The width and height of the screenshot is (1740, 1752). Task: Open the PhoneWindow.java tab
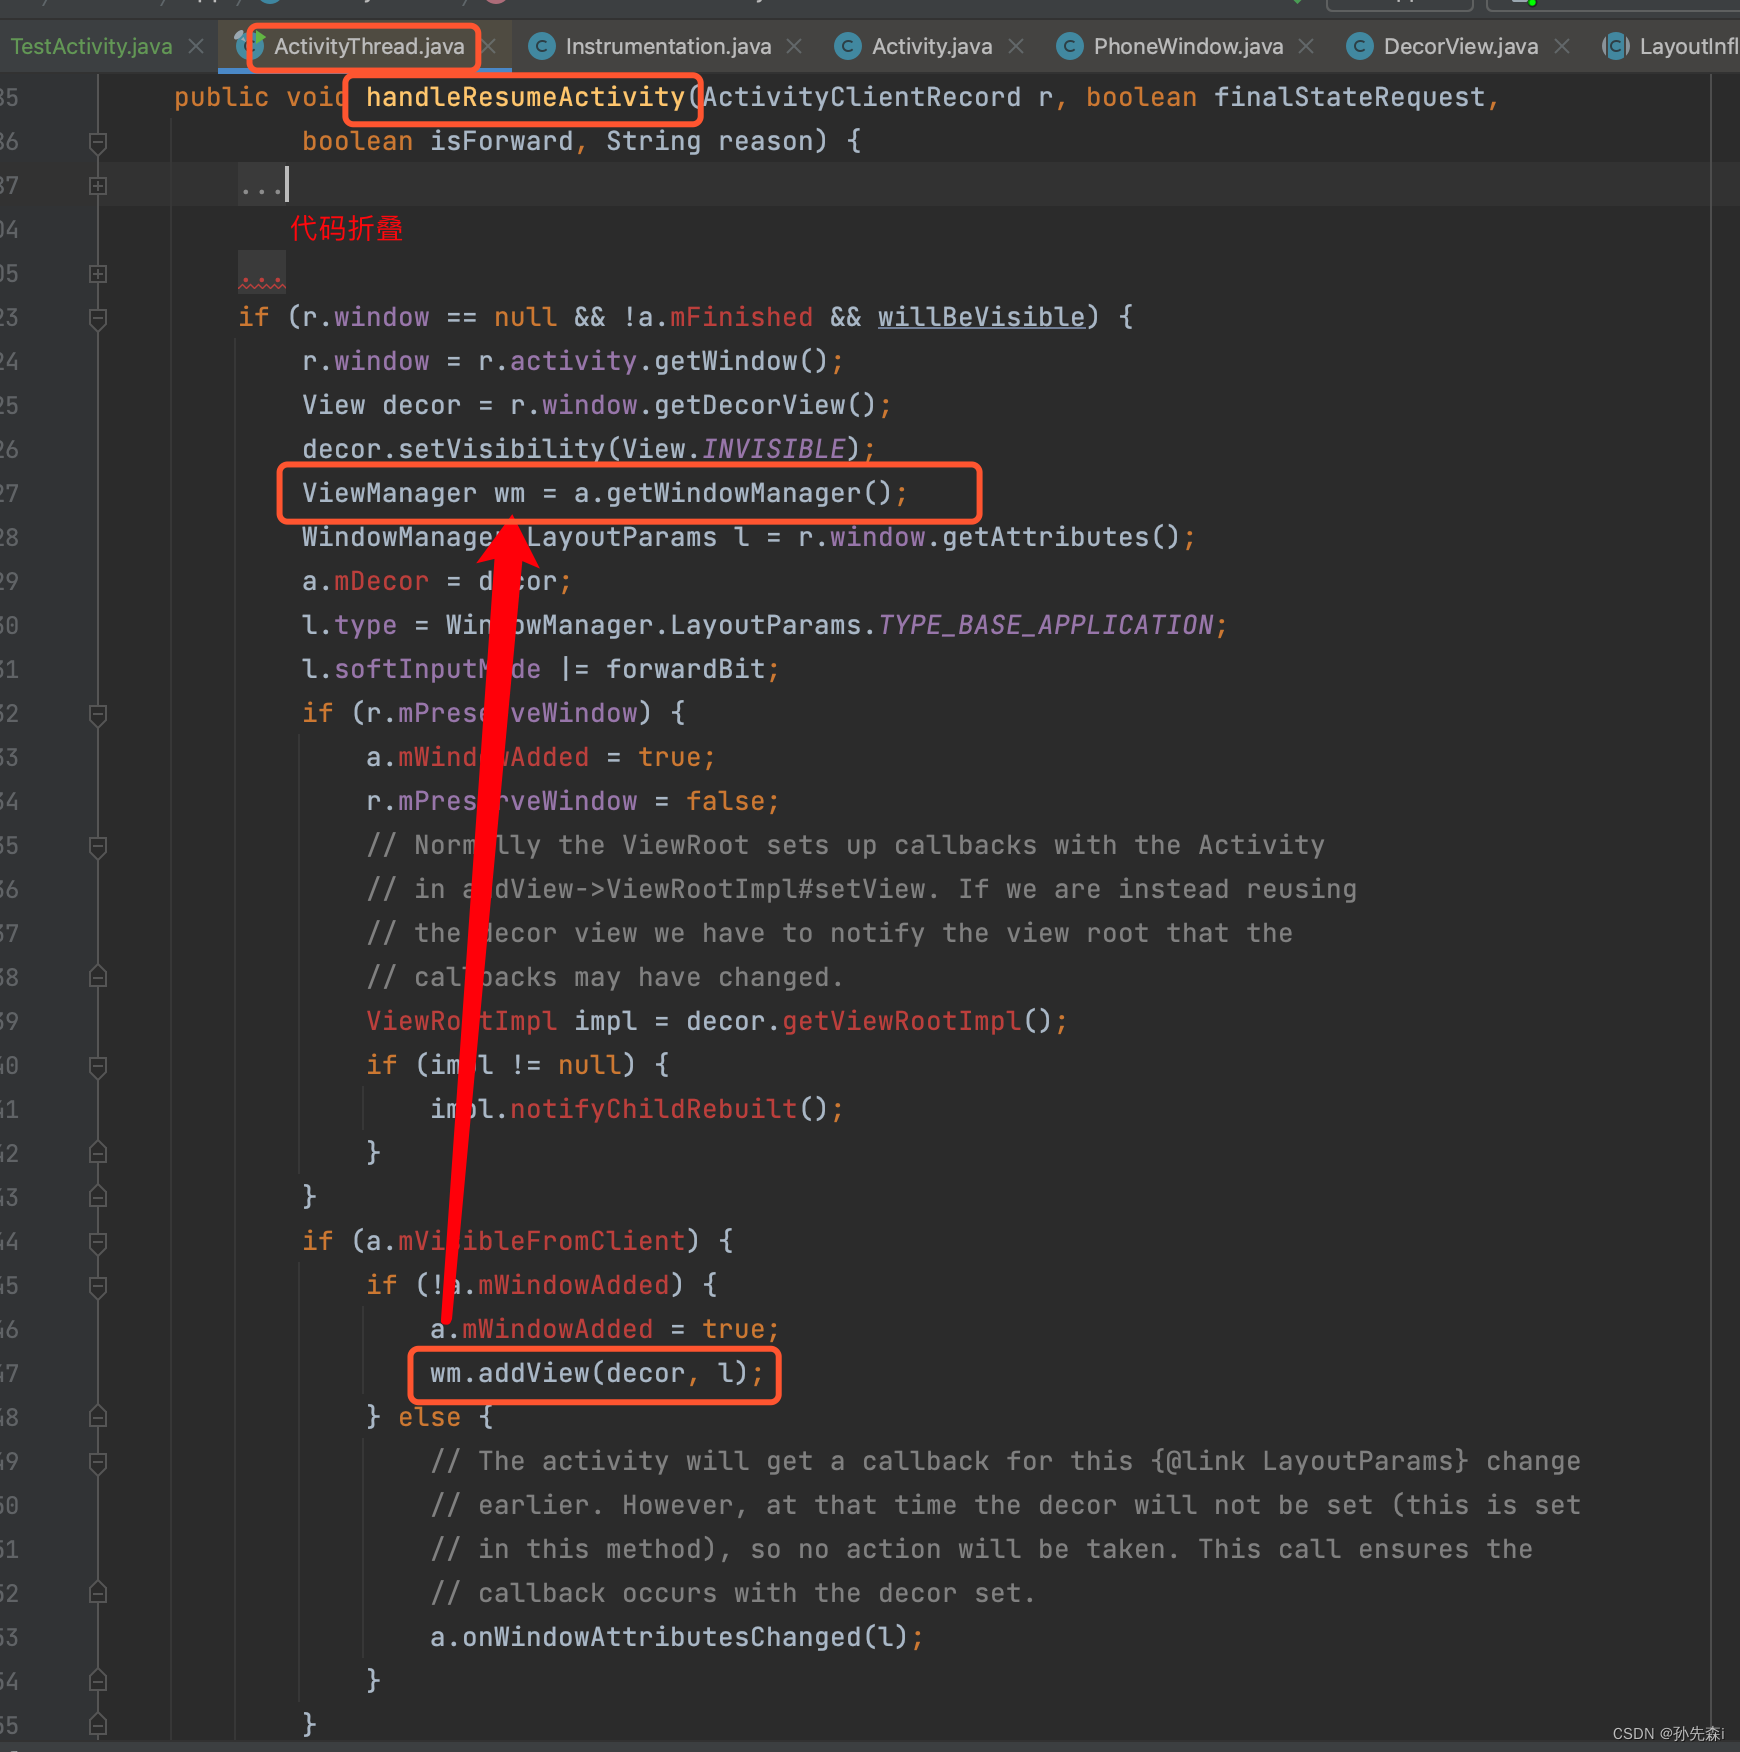click(1188, 46)
